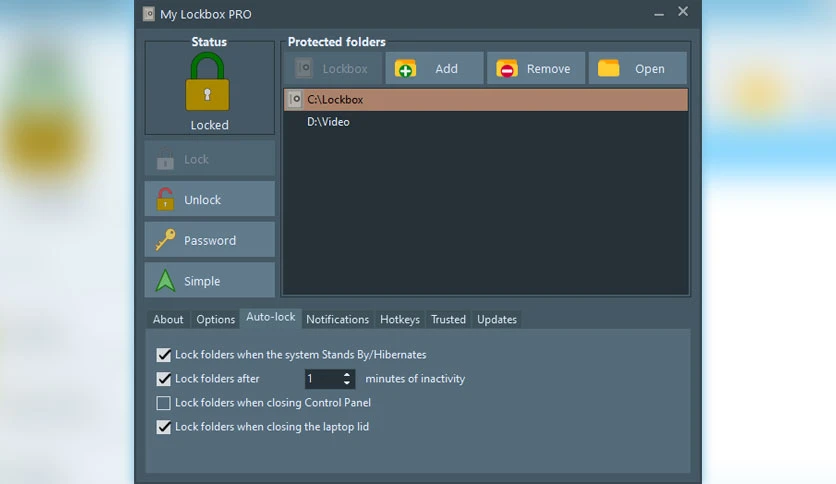Switch to the Options tab

click(215, 319)
